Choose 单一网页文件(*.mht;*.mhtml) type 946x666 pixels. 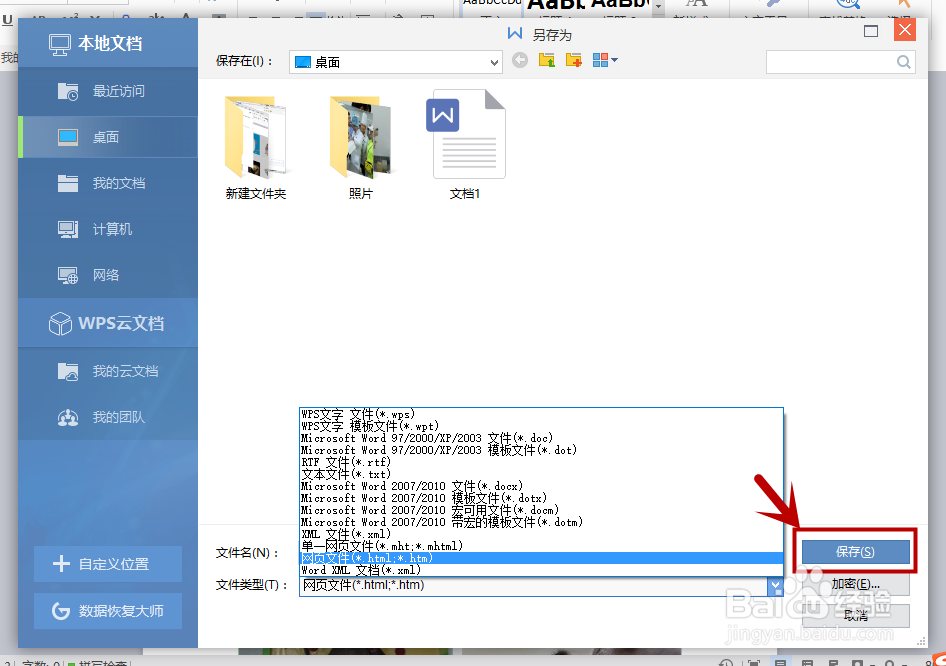[x=541, y=547]
